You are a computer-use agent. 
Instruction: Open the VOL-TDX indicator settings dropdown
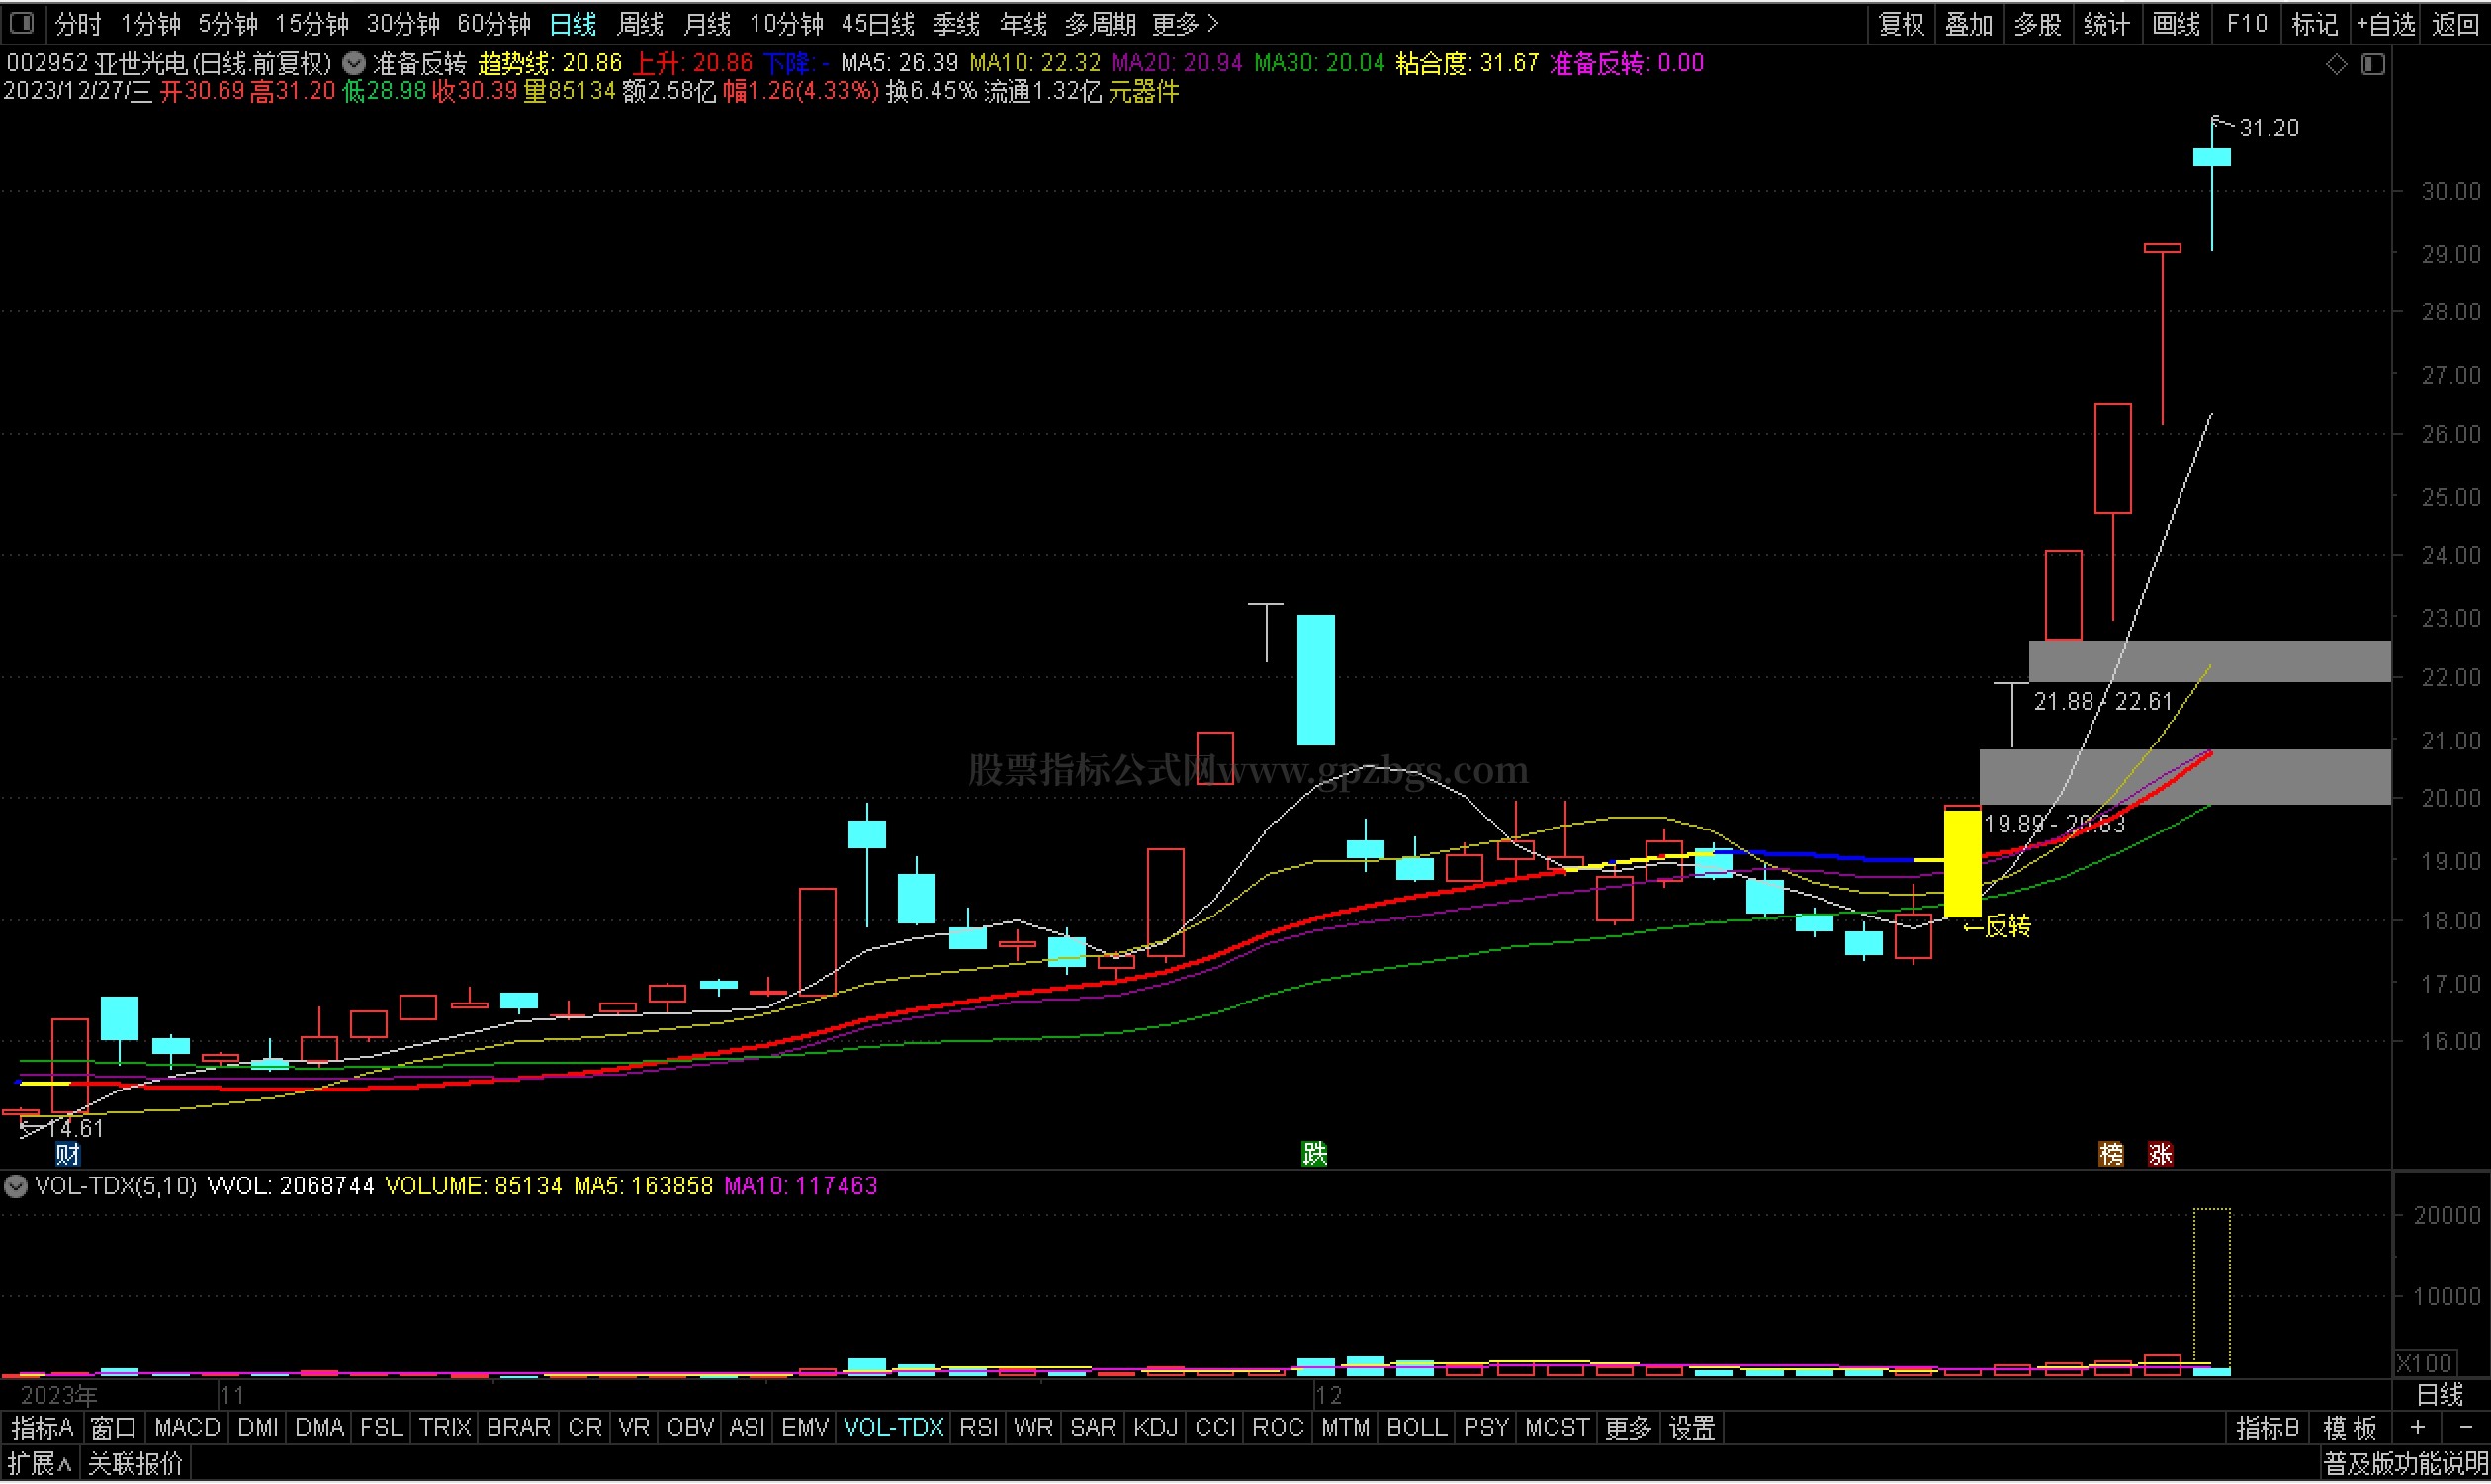16,1187
